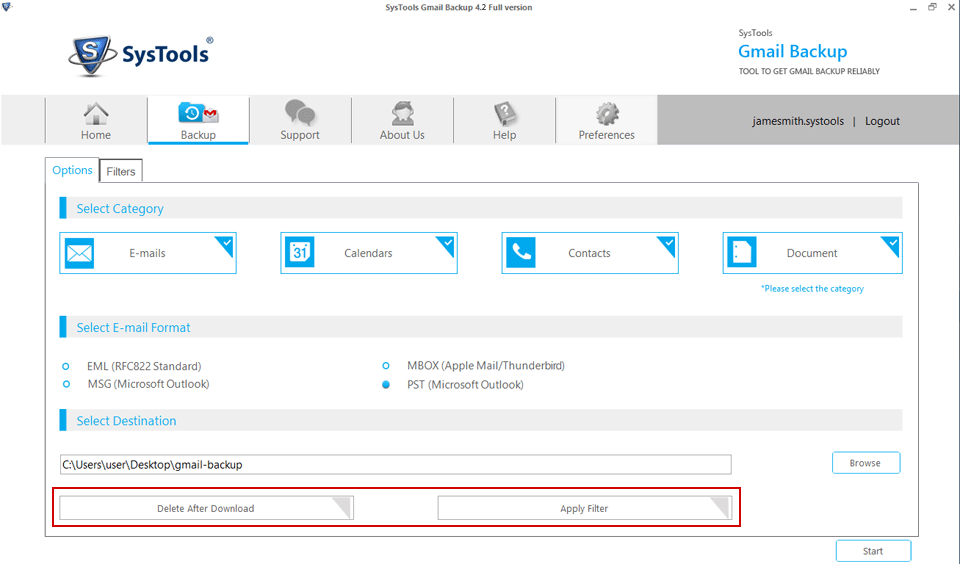Viewport: 960px width, 564px height.
Task: Click the Logout link
Action: [x=882, y=121]
